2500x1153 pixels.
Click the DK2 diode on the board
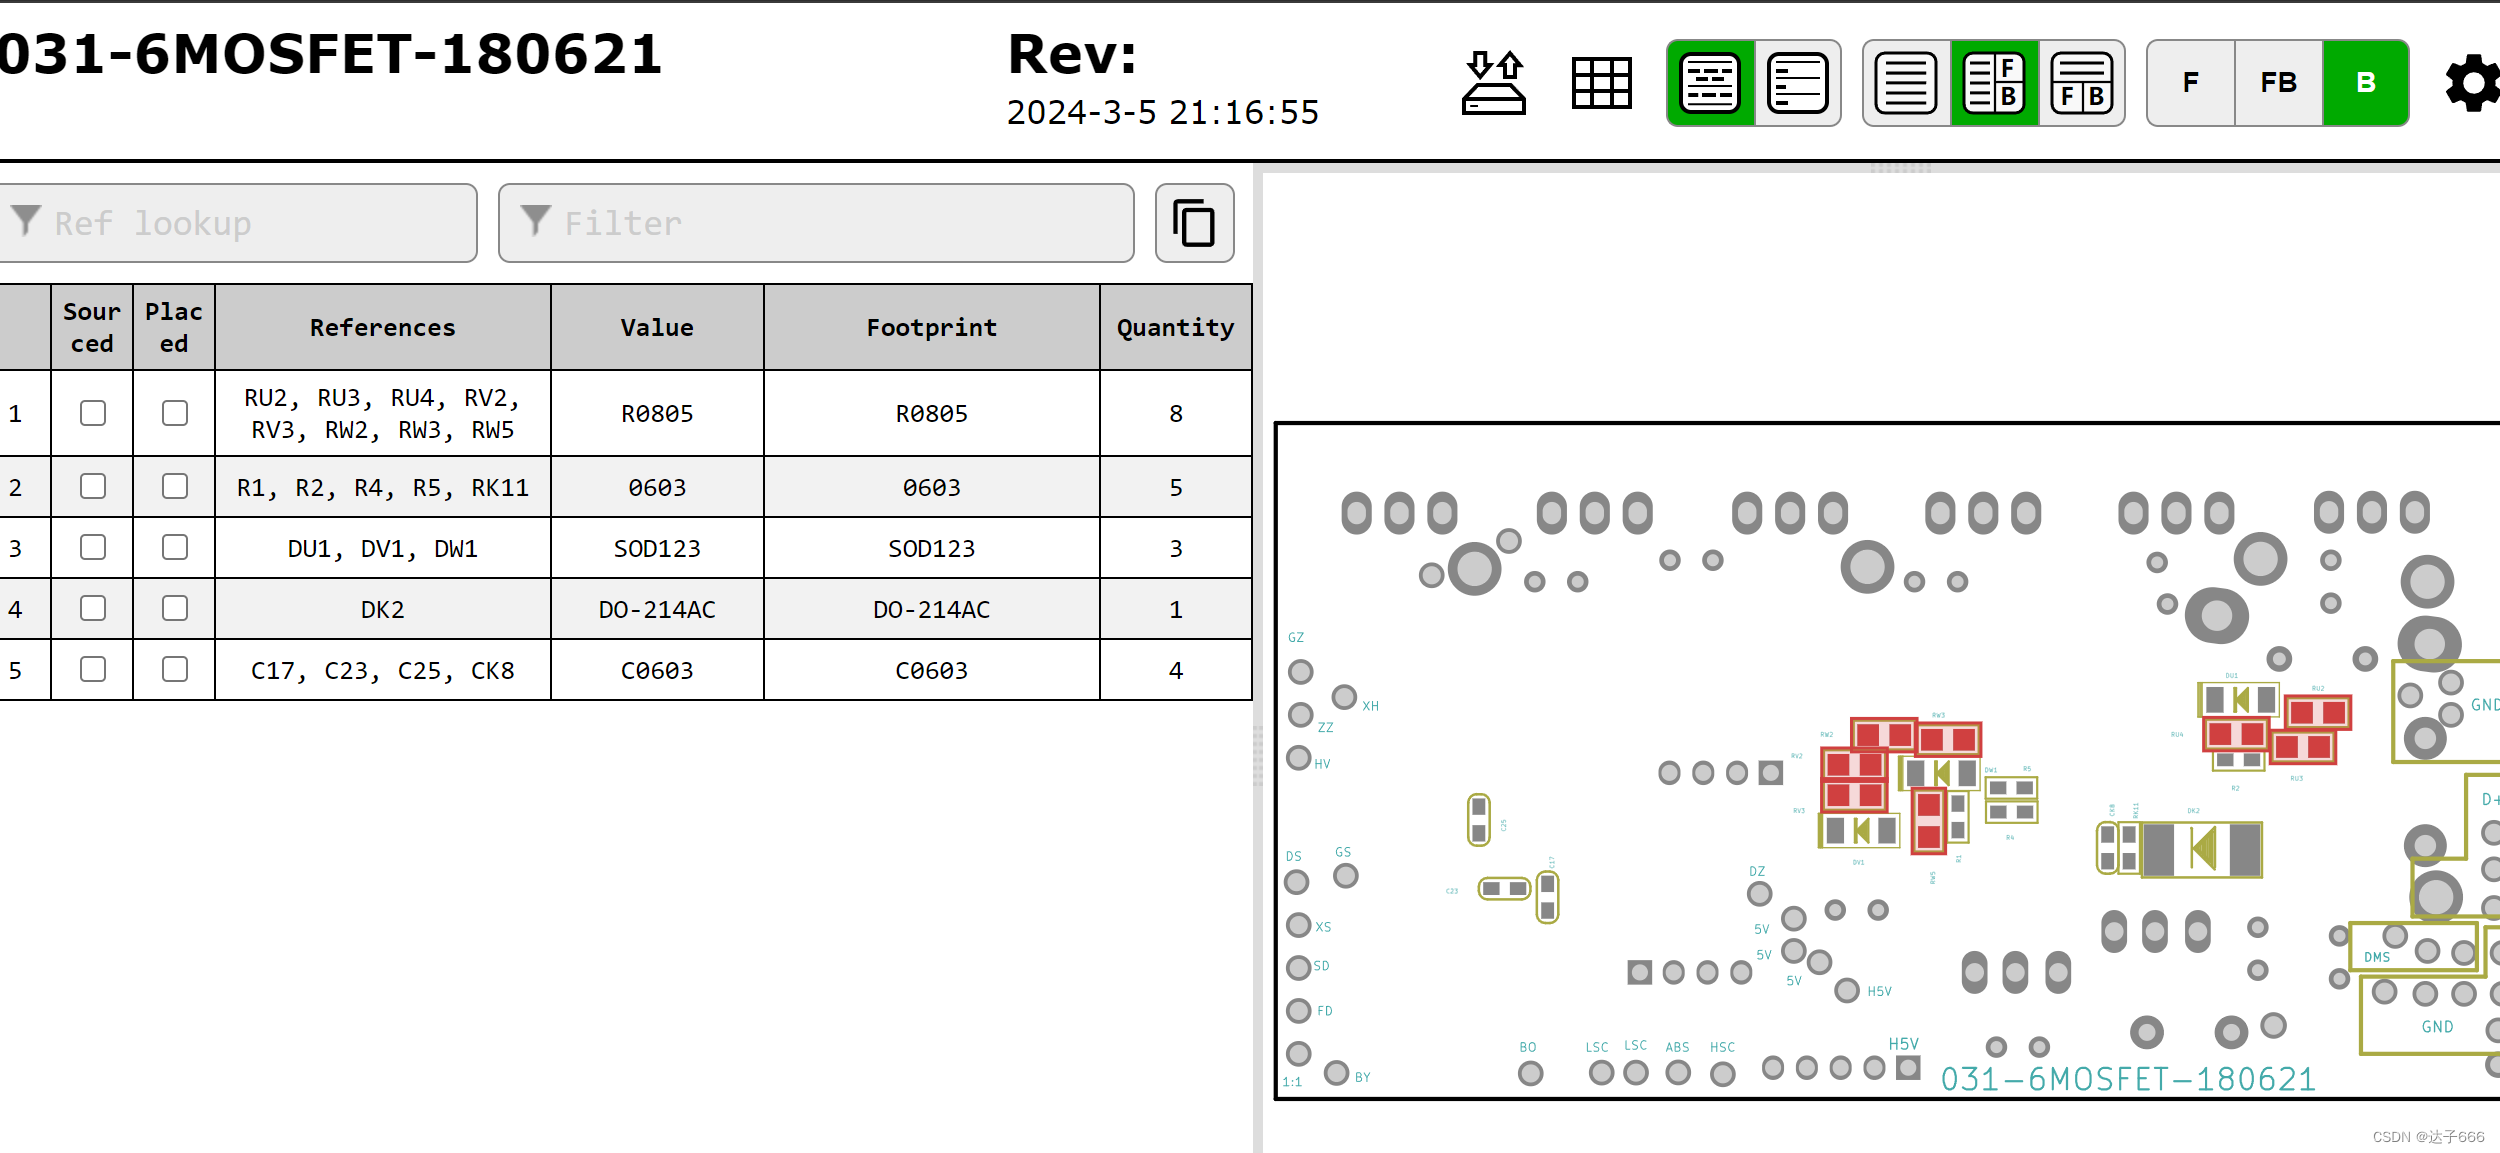coord(2201,850)
